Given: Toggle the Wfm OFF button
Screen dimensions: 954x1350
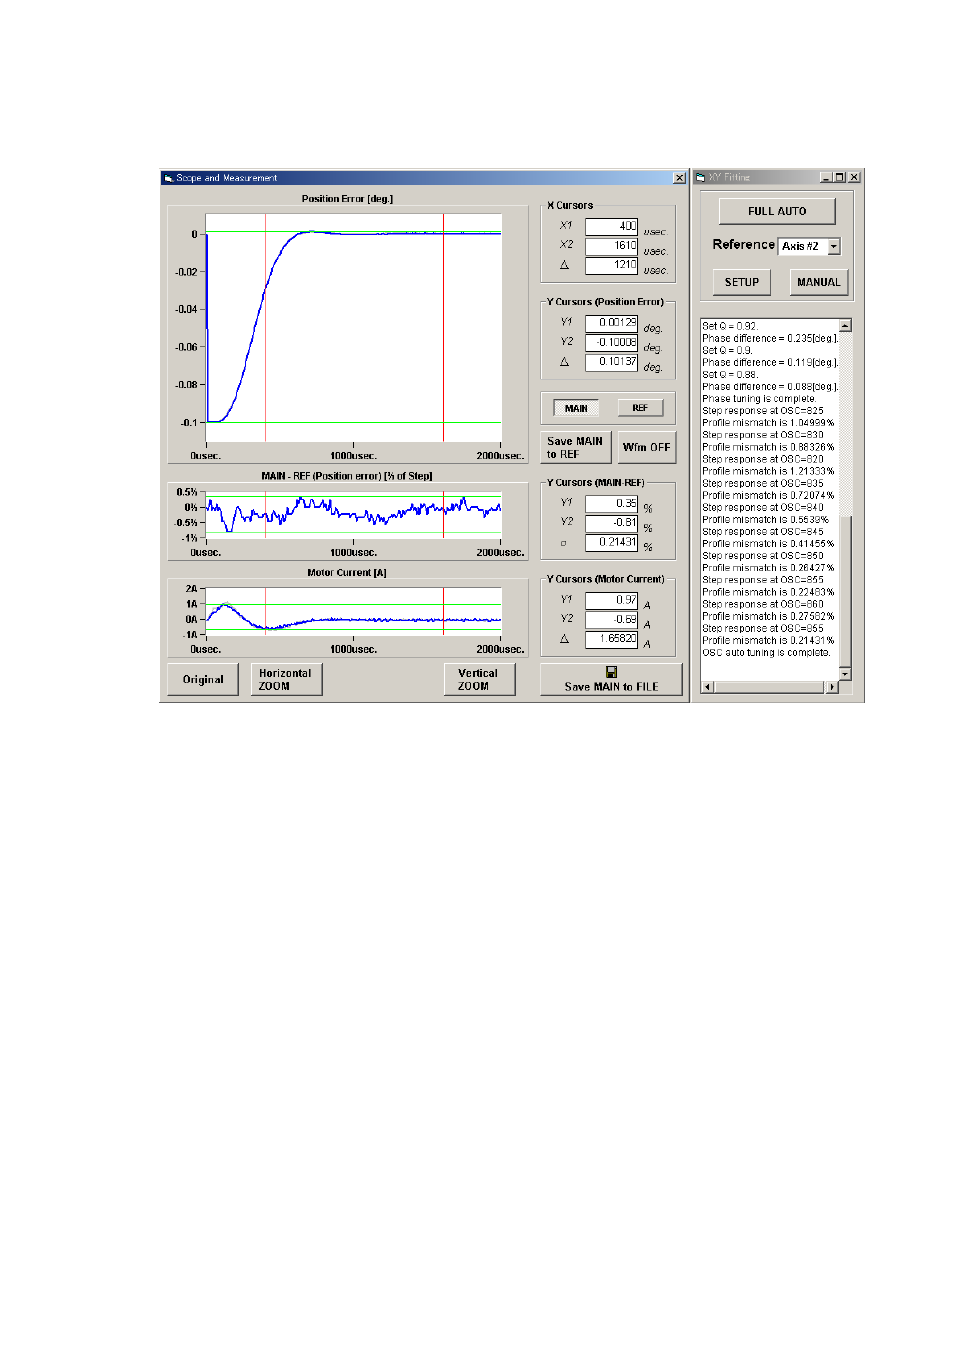Looking at the screenshot, I should pos(646,447).
